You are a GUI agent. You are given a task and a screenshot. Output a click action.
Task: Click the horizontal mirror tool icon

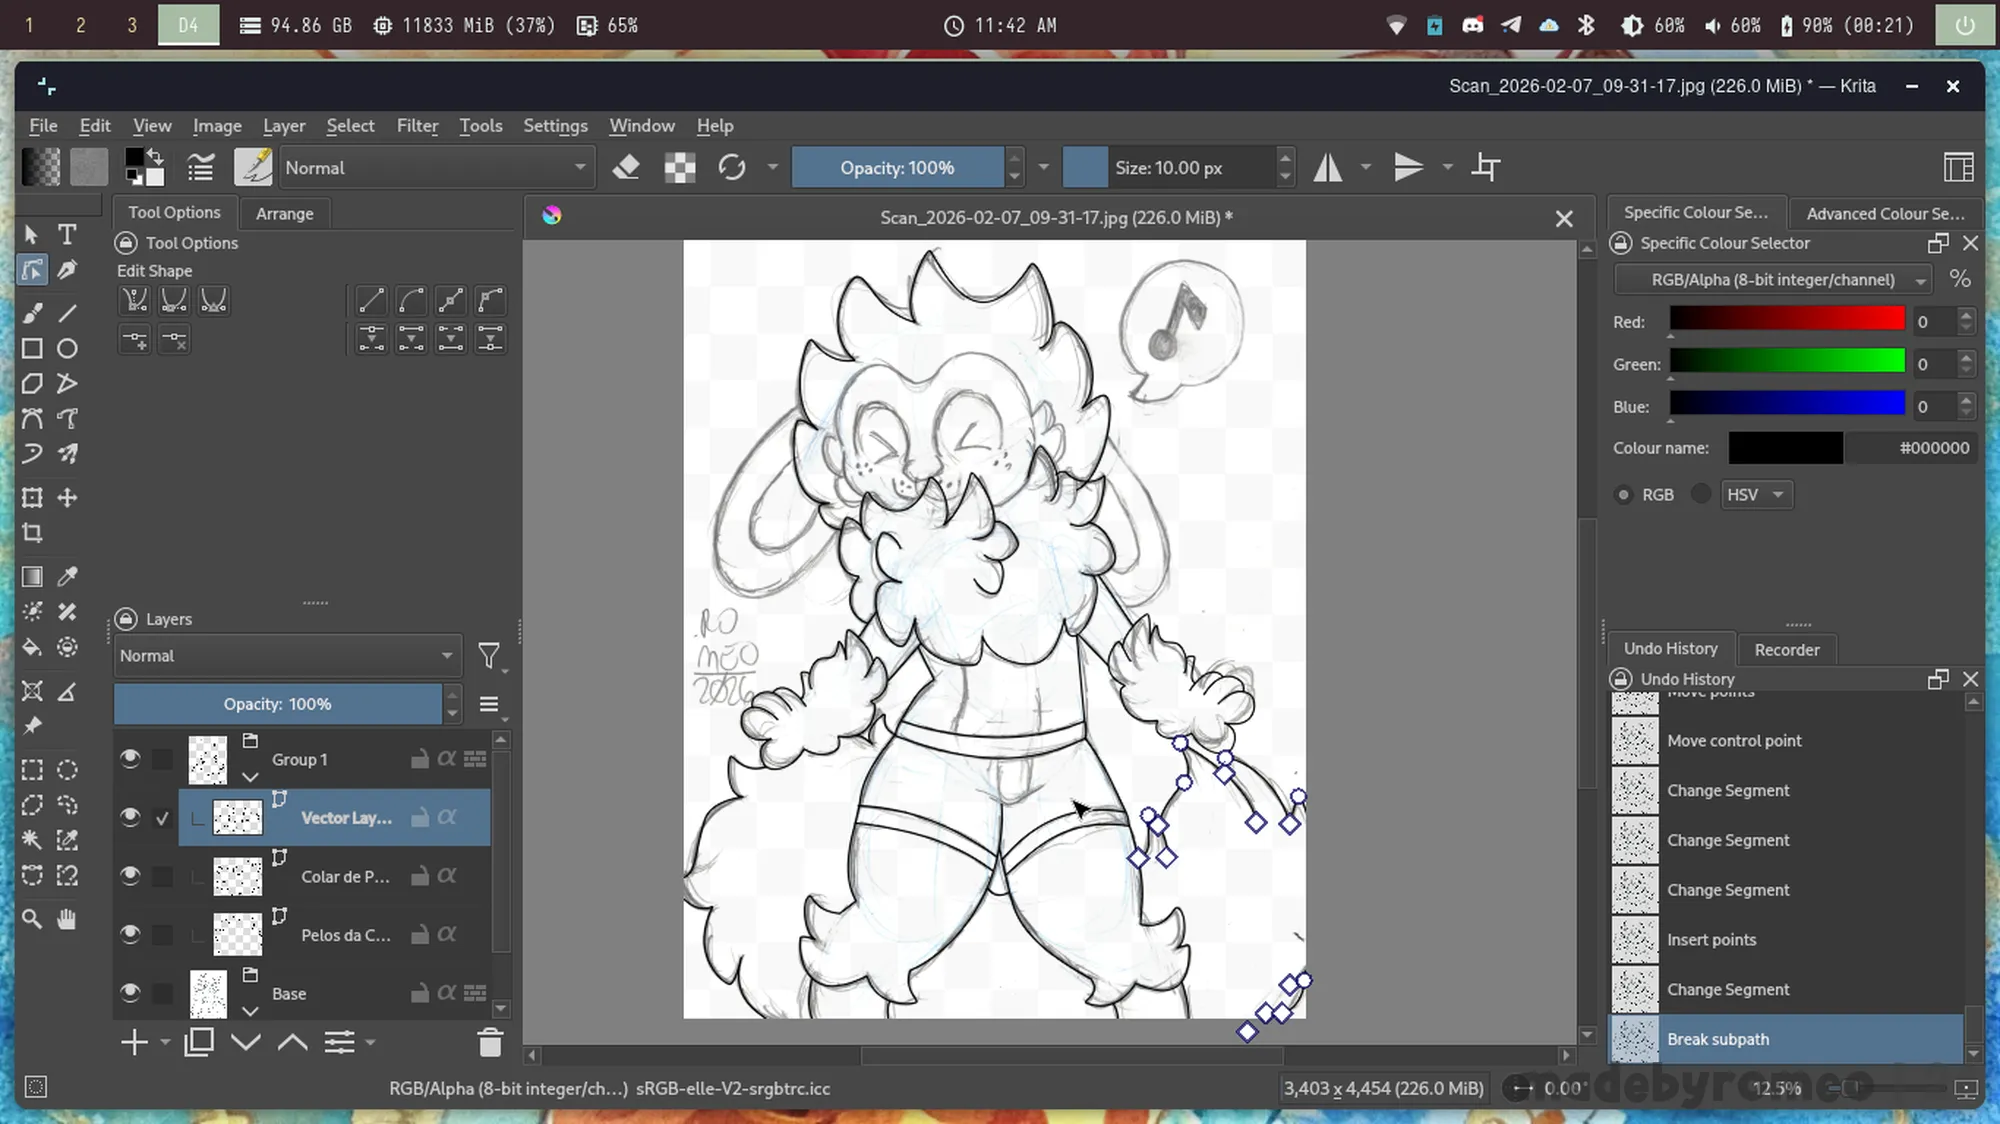click(x=1328, y=167)
